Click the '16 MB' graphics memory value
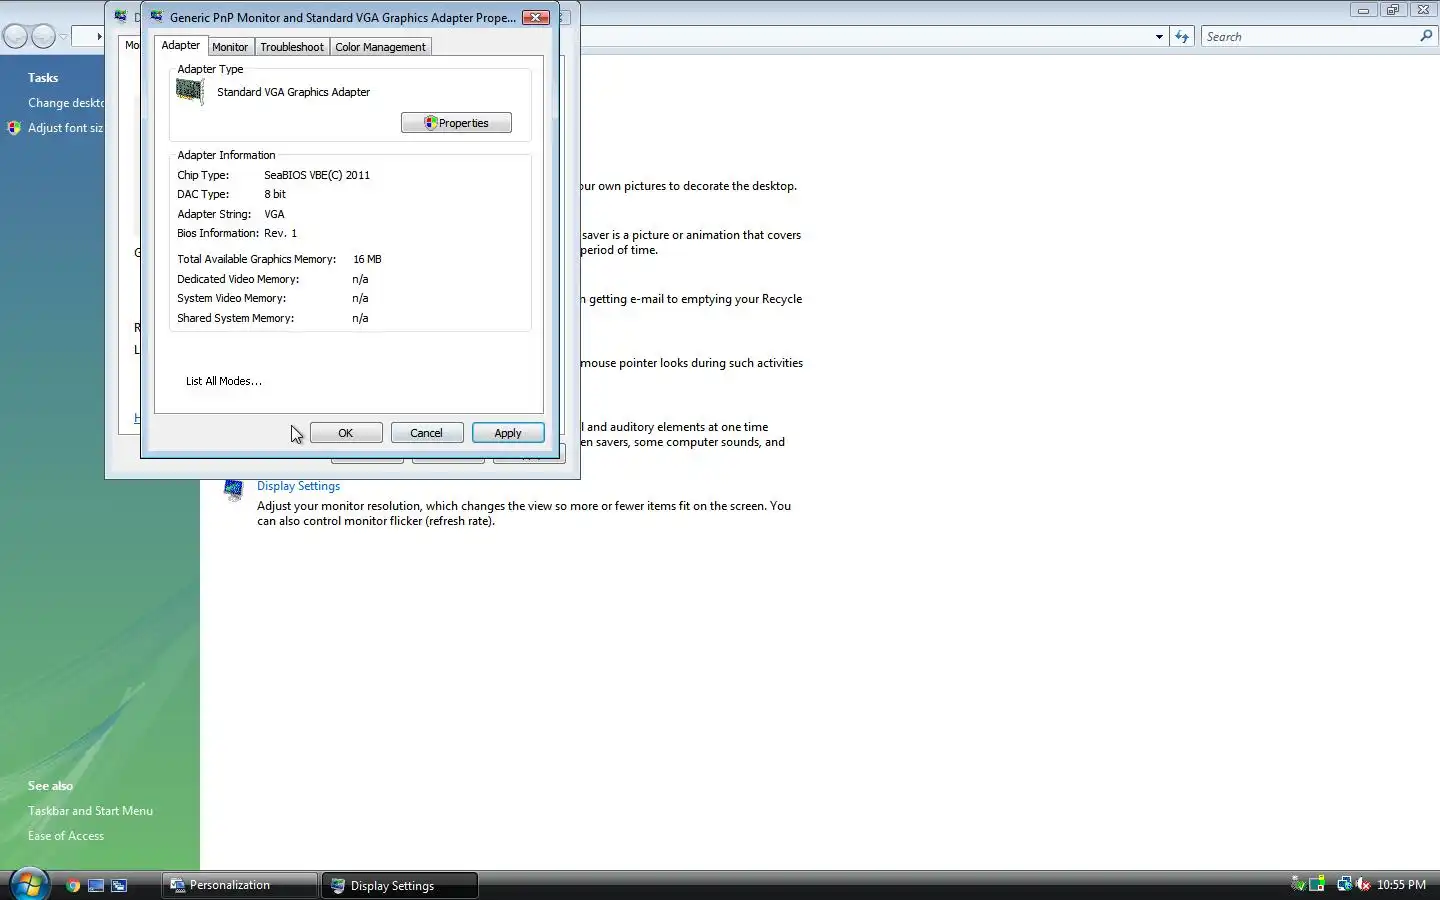Viewport: 1440px width, 900px height. (367, 259)
